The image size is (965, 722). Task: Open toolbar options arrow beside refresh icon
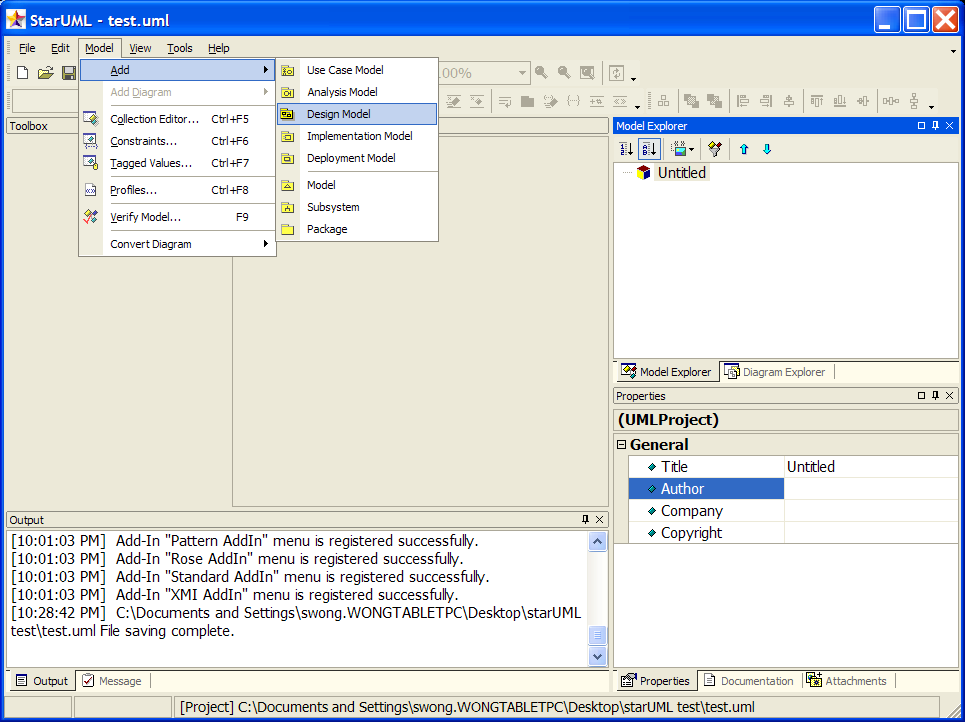pyautogui.click(x=633, y=79)
